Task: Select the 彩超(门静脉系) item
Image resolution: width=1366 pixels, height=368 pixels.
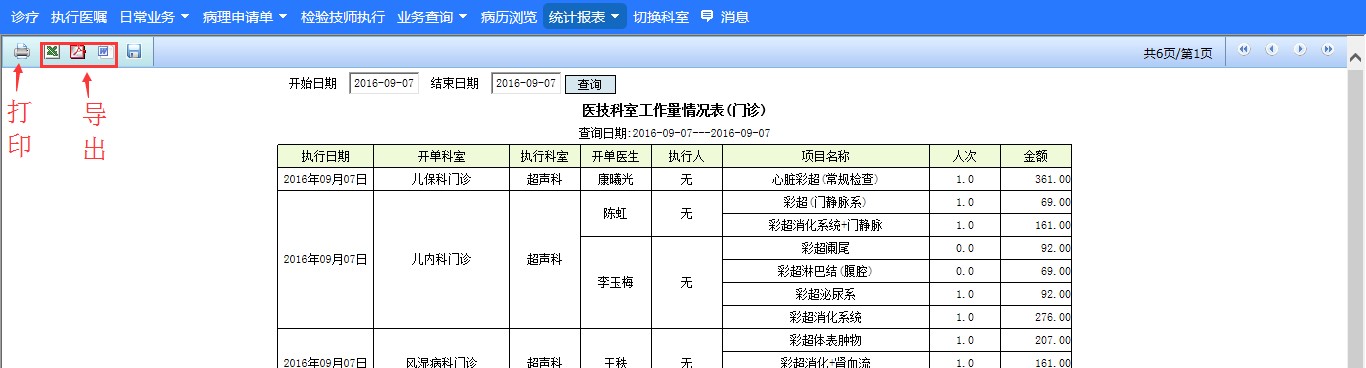Action: [x=825, y=202]
